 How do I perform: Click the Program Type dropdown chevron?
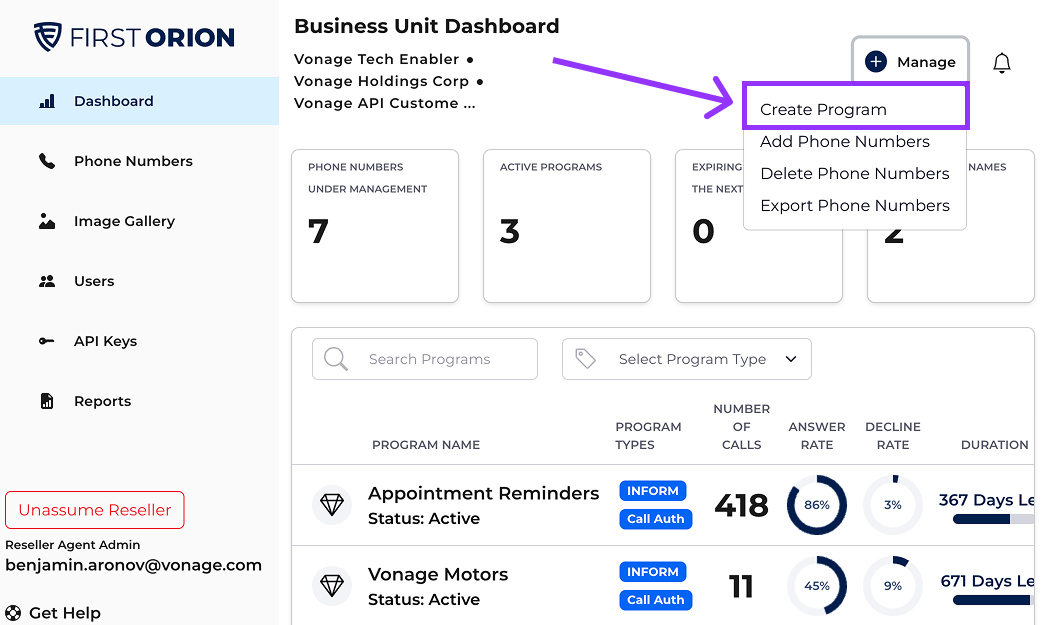coord(791,359)
